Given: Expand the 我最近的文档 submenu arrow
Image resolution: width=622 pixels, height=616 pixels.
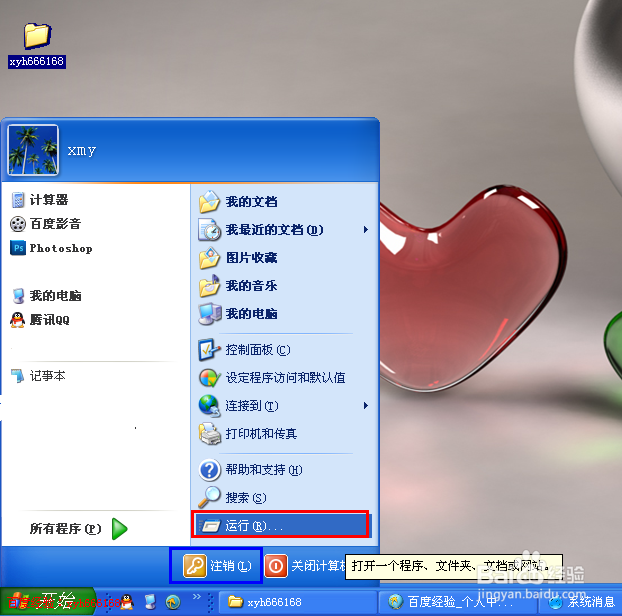Looking at the screenshot, I should click(366, 230).
